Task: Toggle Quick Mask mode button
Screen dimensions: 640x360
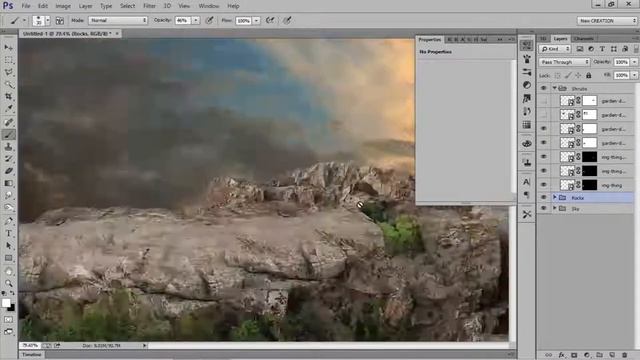Action: [x=9, y=320]
